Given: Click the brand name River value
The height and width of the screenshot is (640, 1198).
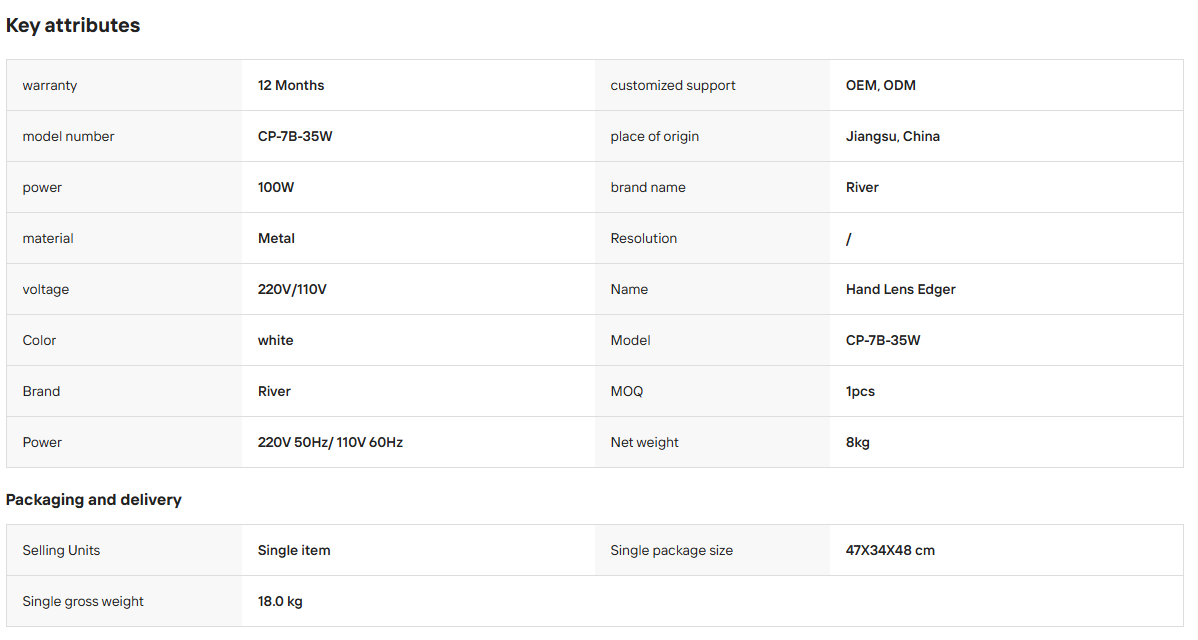Looking at the screenshot, I should 862,188.
